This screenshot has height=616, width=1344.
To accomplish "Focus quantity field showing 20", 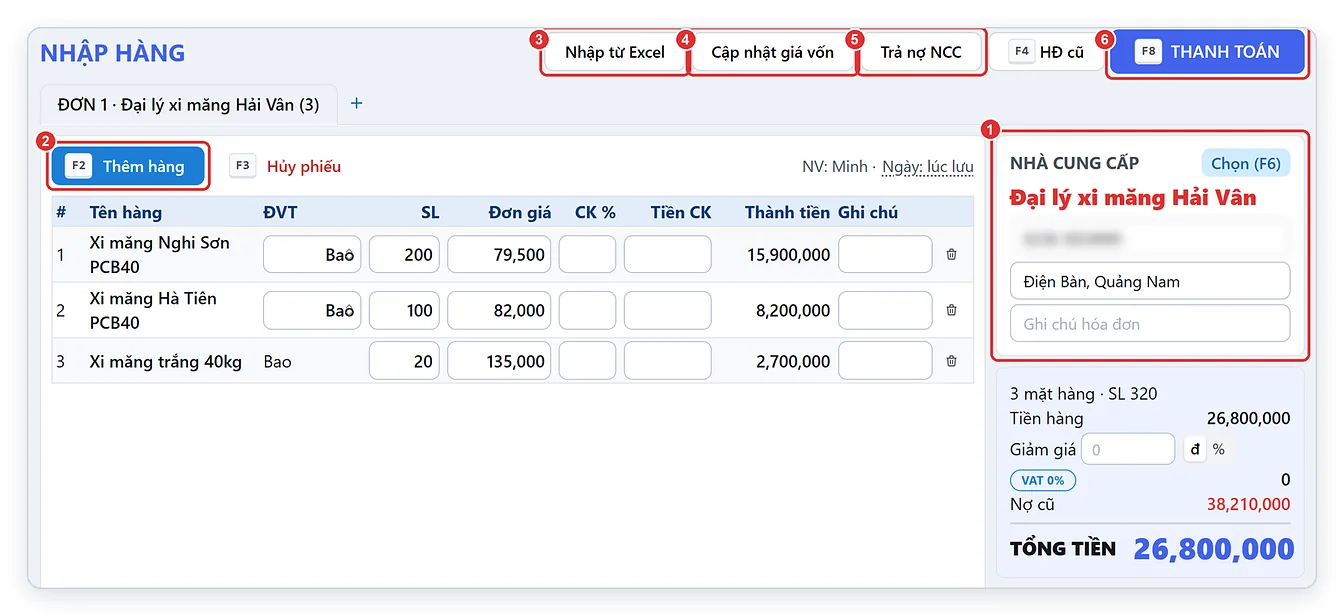I will [x=404, y=361].
